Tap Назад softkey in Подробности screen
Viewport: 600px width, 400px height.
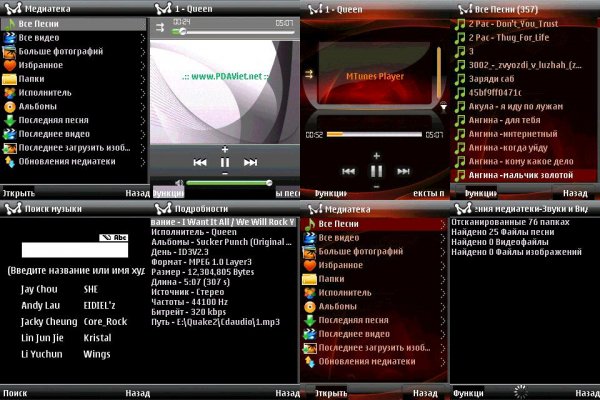coord(287,393)
